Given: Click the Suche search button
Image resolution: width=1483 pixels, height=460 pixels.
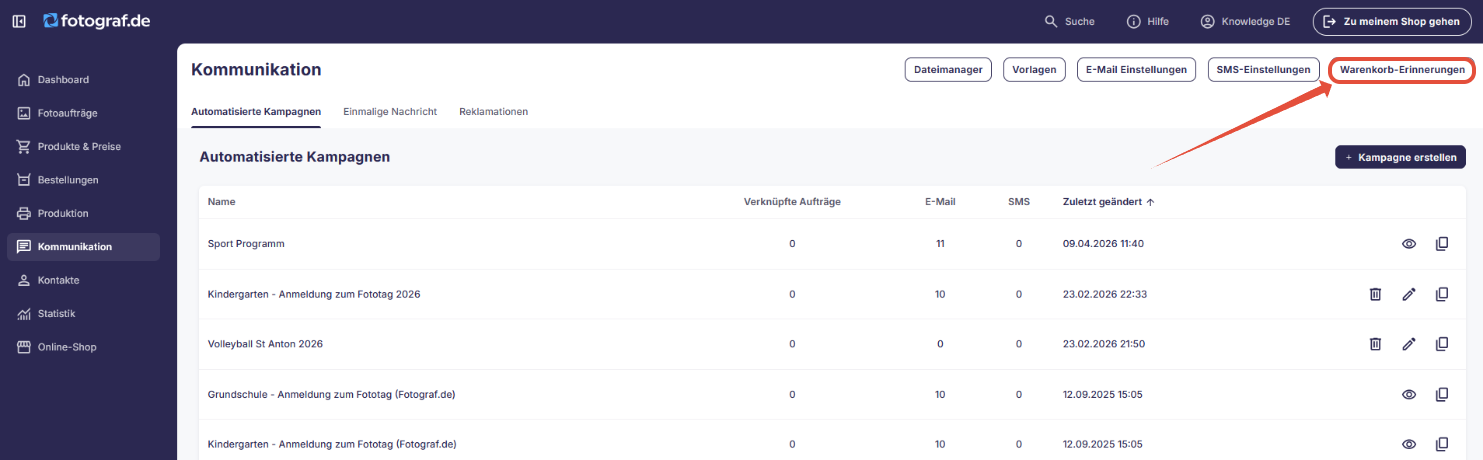Looking at the screenshot, I should click(1069, 21).
